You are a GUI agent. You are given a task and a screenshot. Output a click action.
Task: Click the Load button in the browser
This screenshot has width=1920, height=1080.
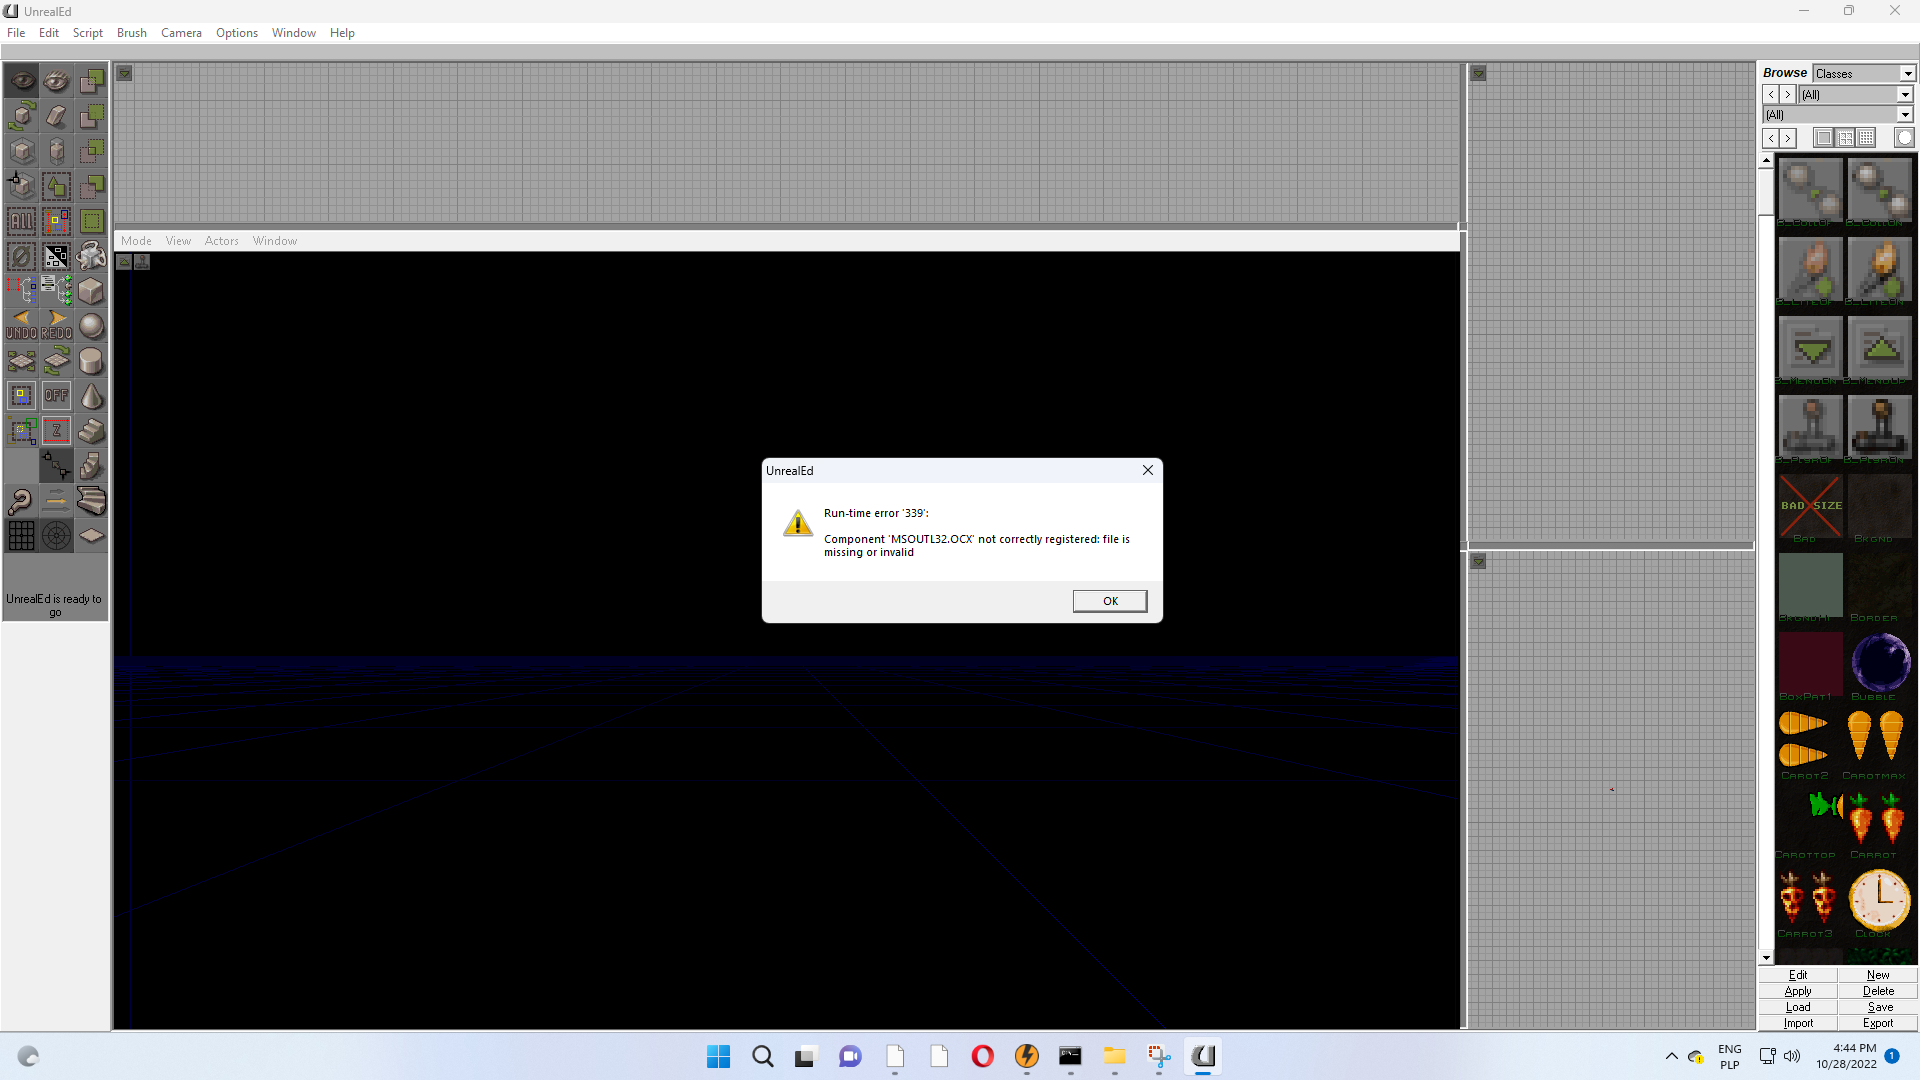click(1798, 1007)
